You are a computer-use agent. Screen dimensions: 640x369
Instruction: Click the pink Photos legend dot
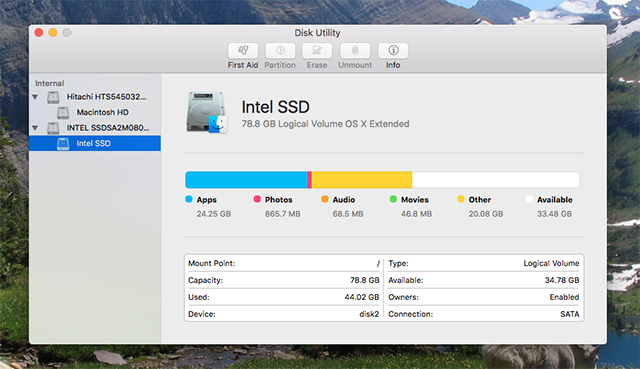coord(257,199)
